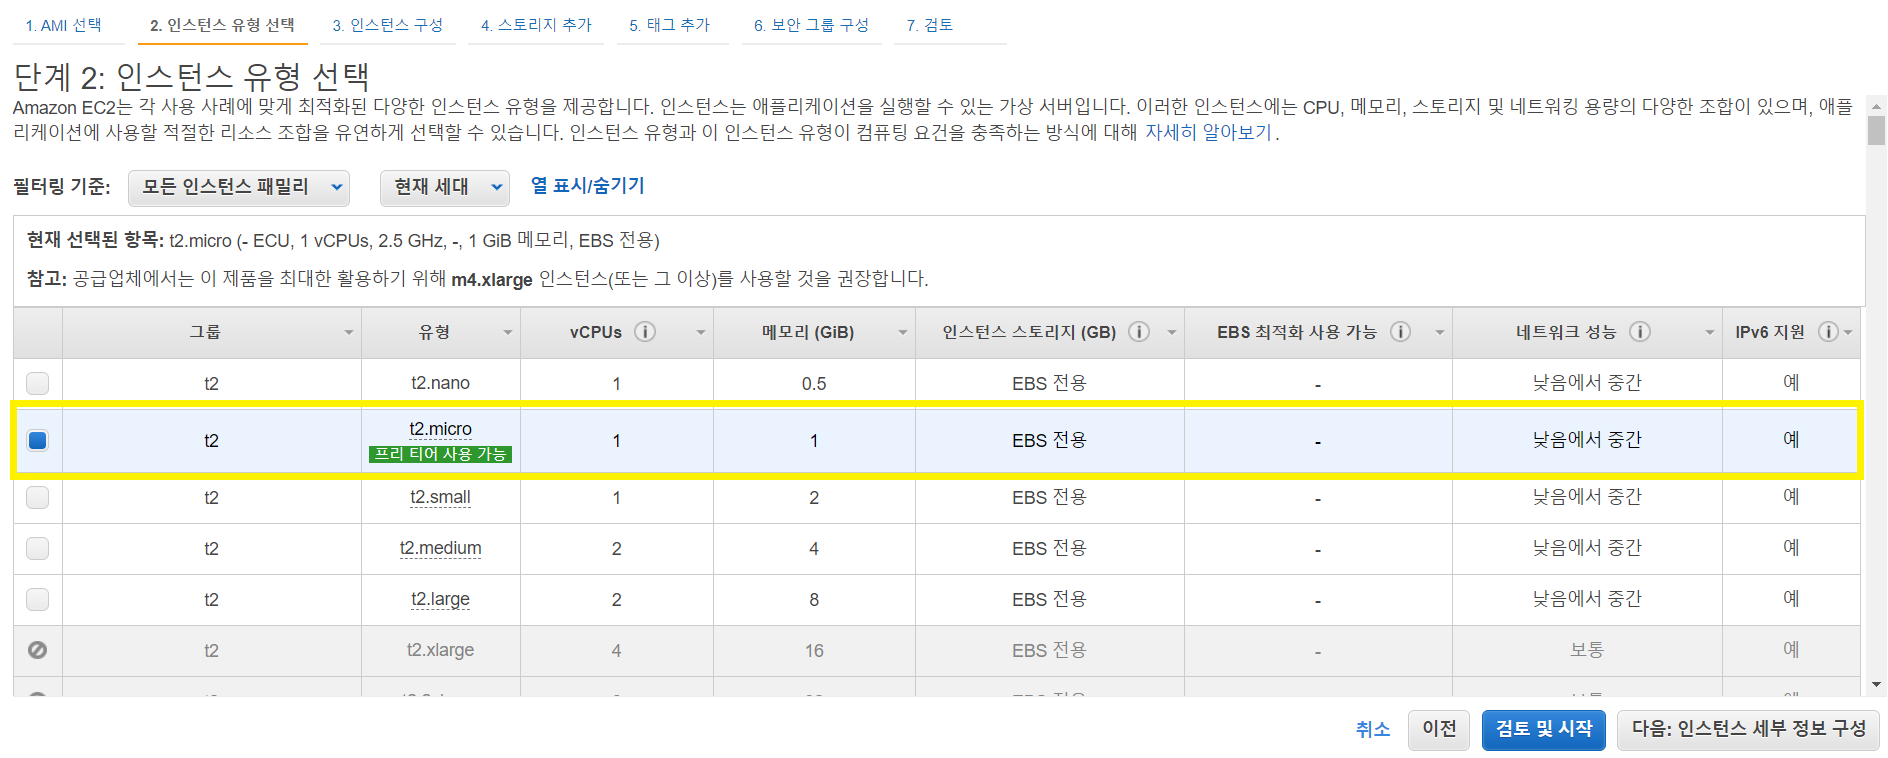
Task: Select the t2.small instance checkbox
Action: pos(37,497)
